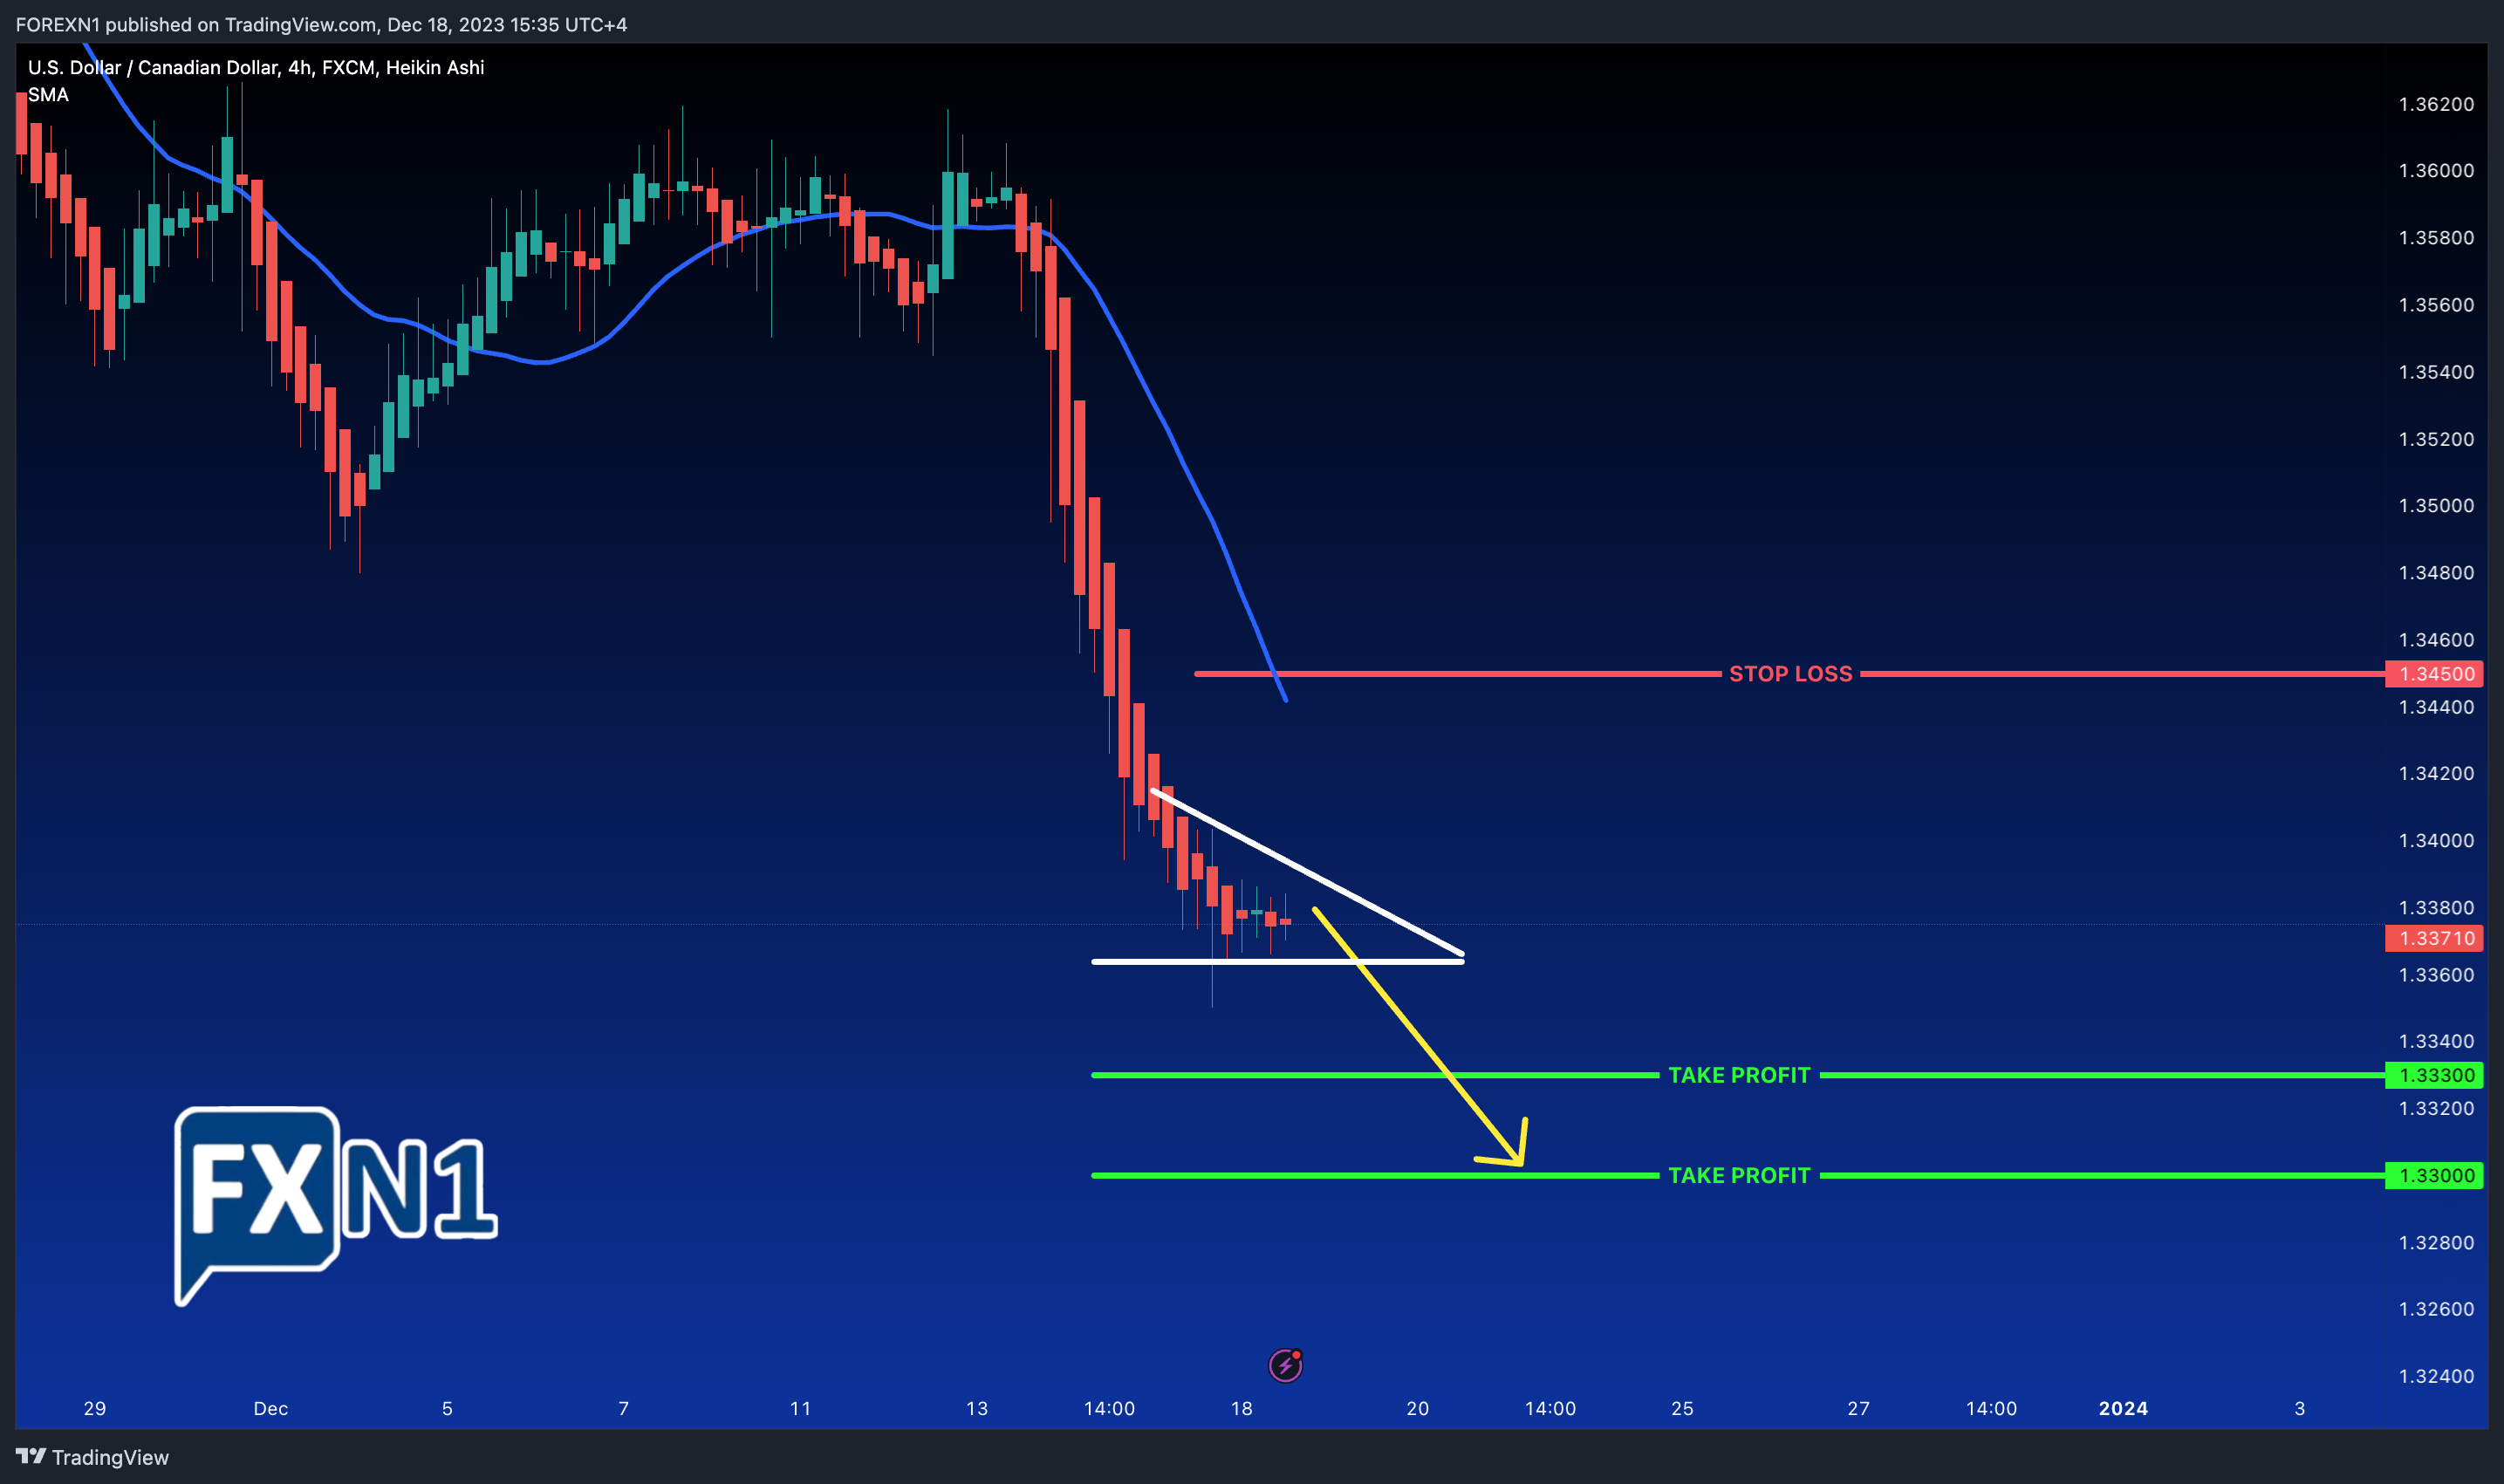This screenshot has height=1484, width=2504.
Task: Click the TradingView logo at bottom left
Action: coord(92,1457)
